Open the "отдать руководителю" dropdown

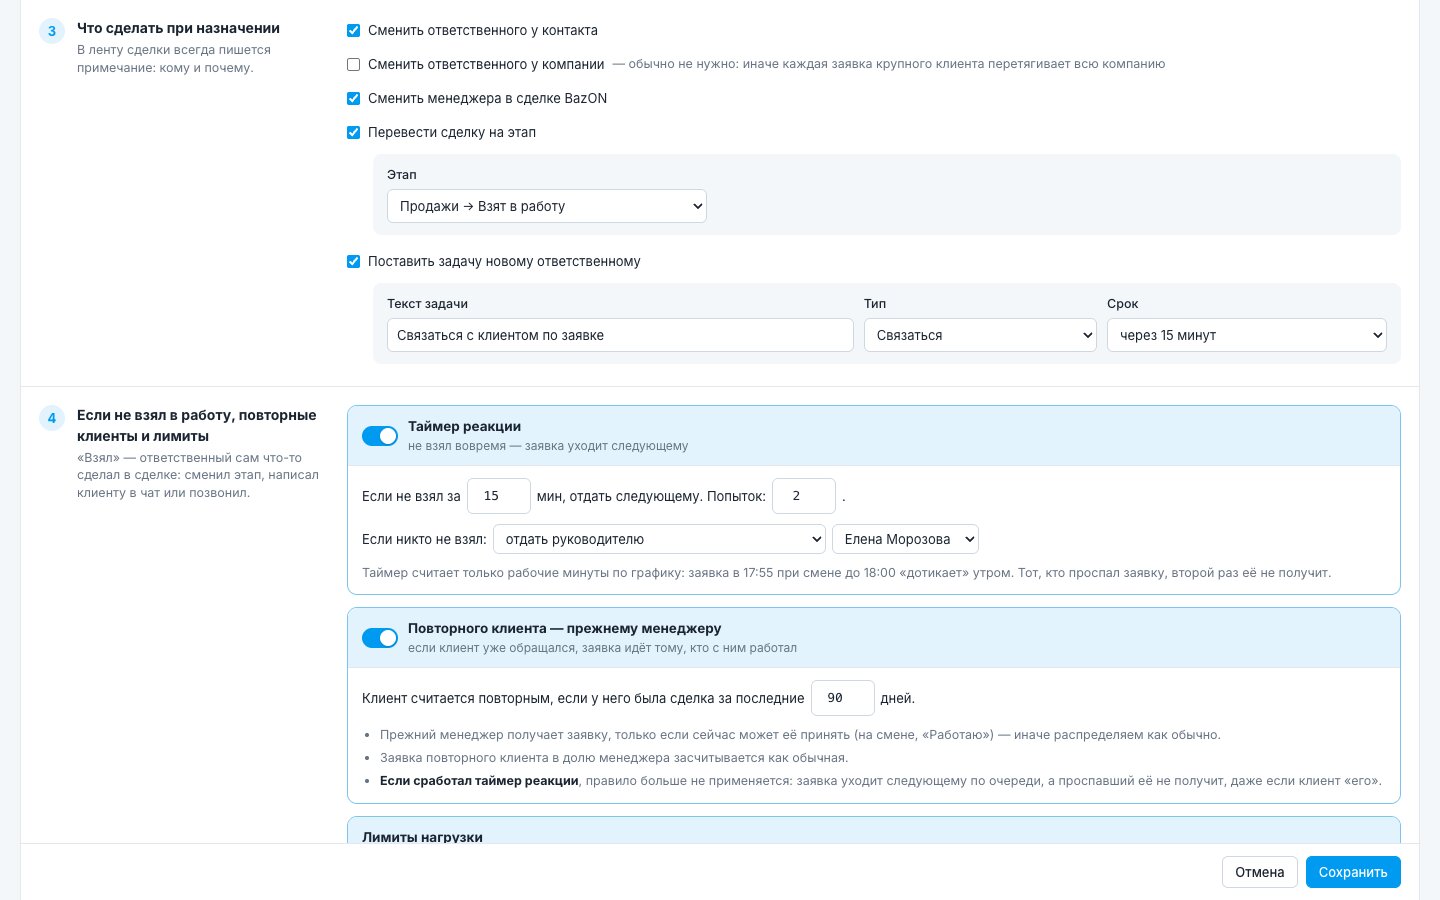(x=659, y=539)
